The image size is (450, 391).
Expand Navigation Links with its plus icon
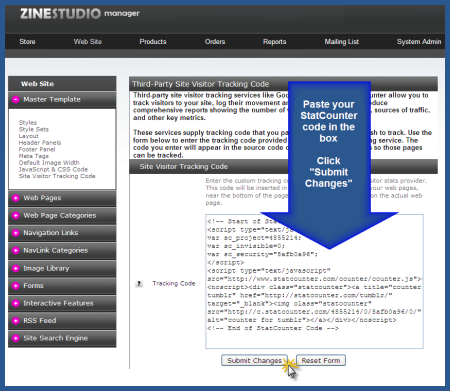[16, 233]
